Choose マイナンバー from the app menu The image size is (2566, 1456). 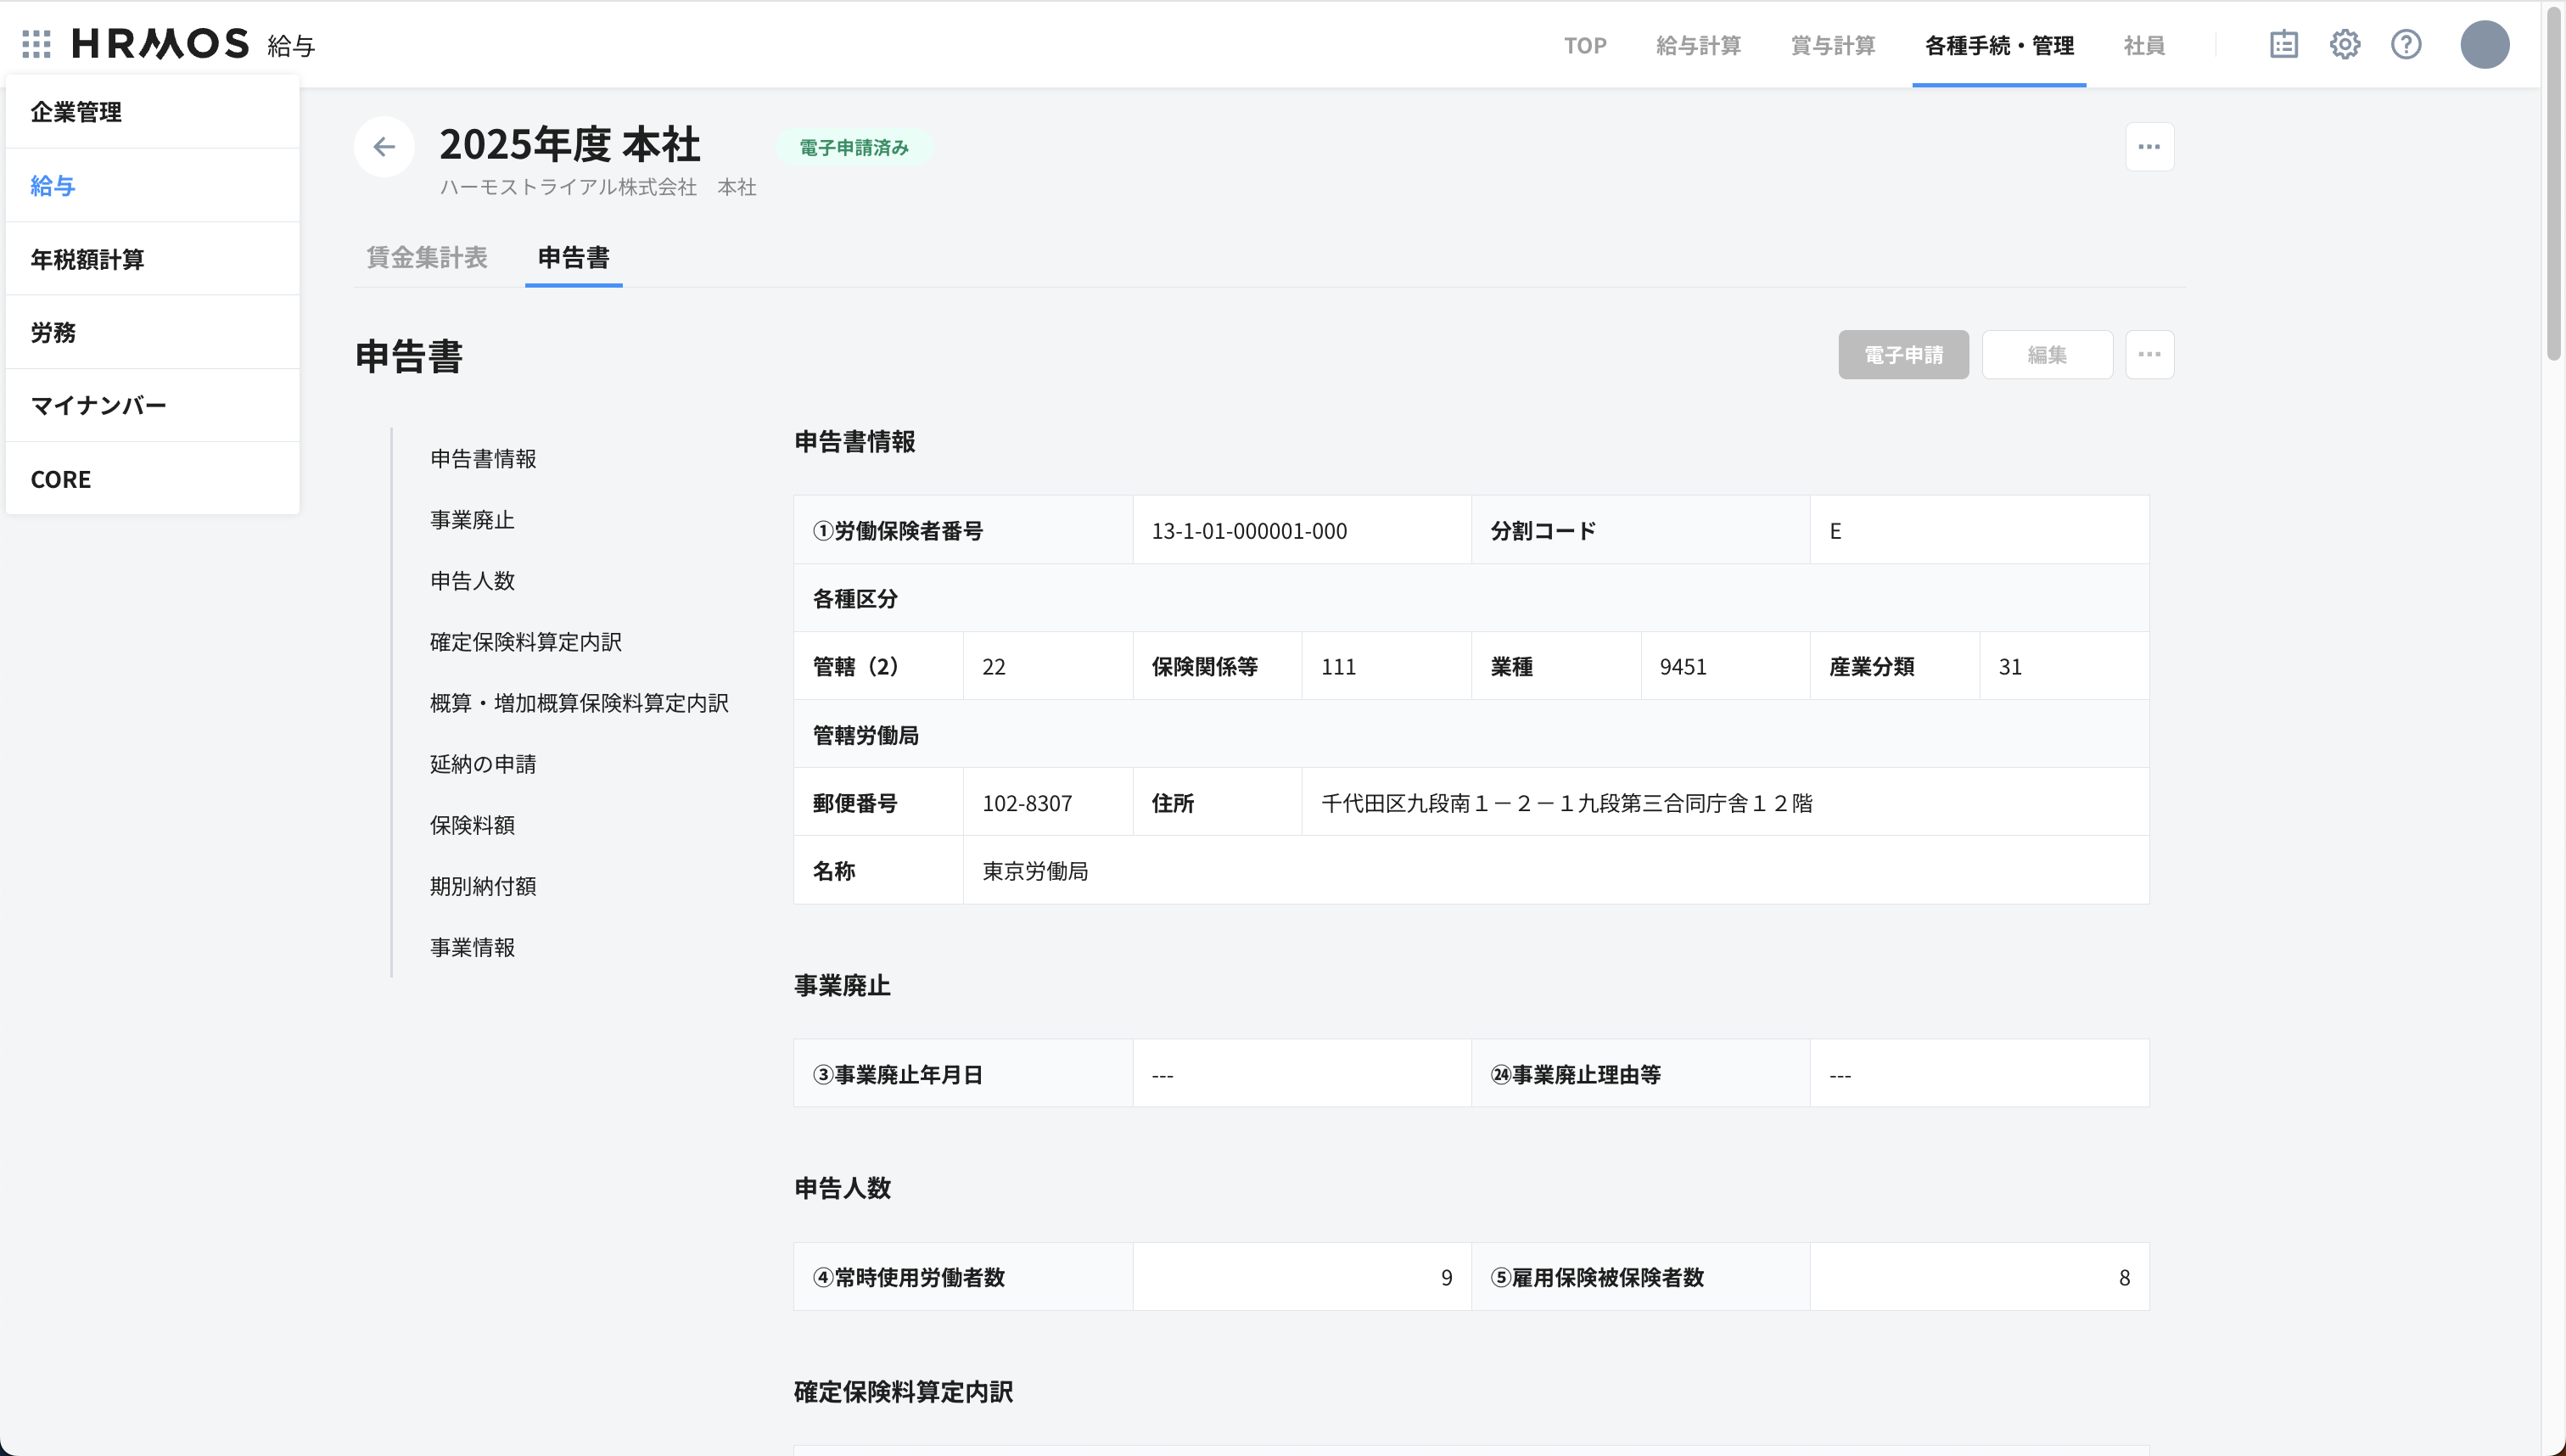(98, 405)
